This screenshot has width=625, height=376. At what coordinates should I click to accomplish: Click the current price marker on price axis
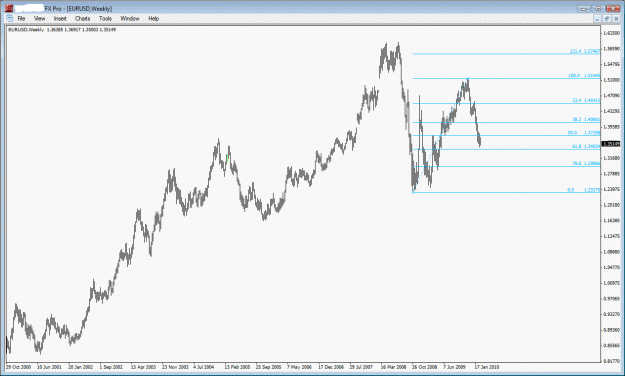[x=611, y=144]
